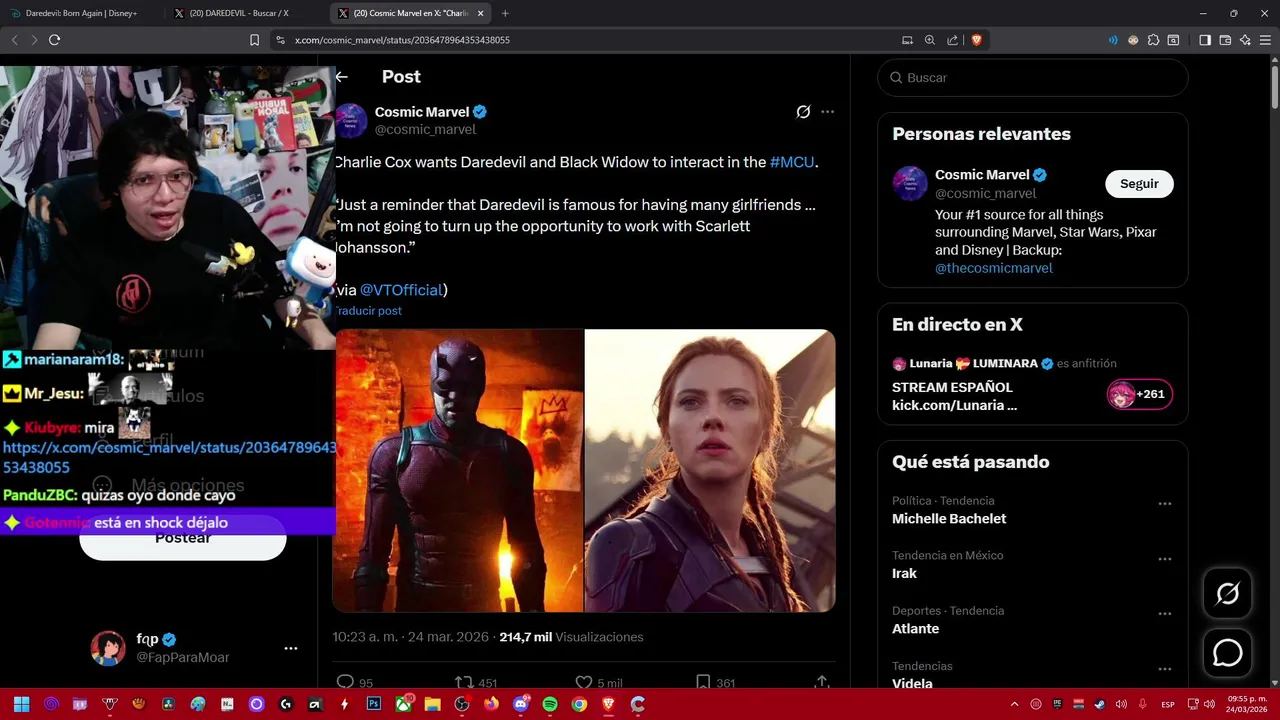Open the @FapParaMoar account menu dots
The height and width of the screenshot is (720, 1280).
point(291,648)
